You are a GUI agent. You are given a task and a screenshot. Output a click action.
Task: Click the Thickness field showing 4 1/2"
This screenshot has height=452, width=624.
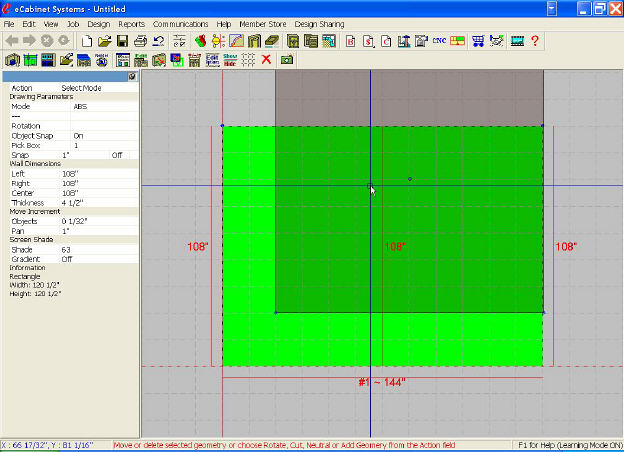coord(99,203)
